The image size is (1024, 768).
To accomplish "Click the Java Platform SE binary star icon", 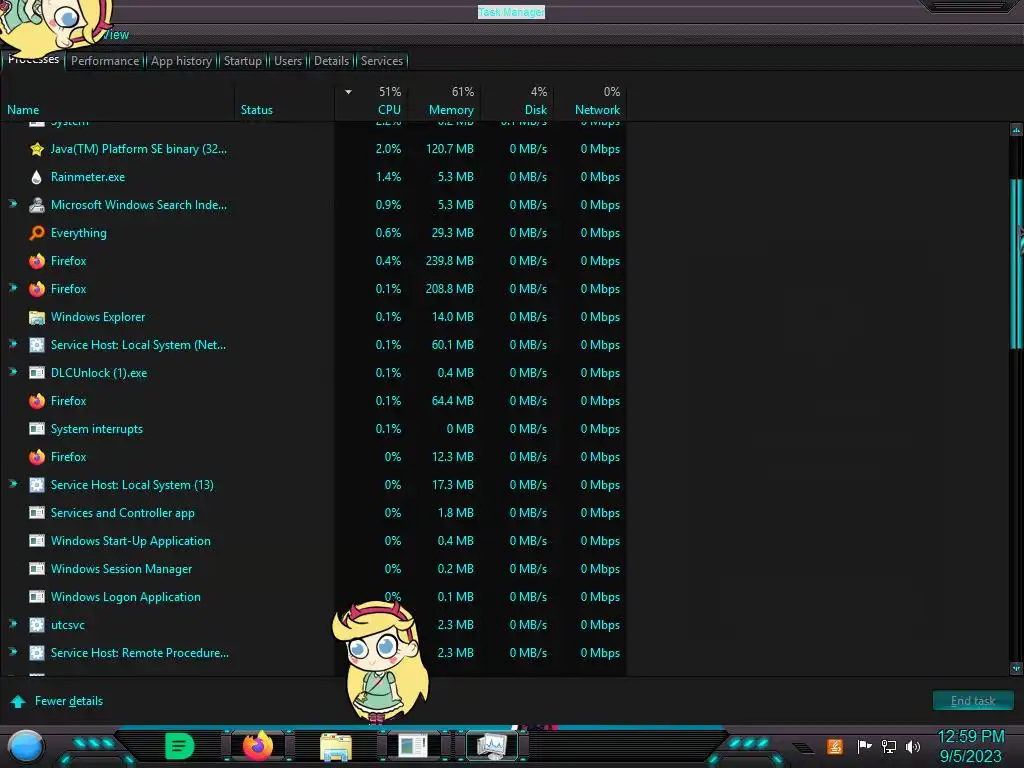I will [37, 149].
